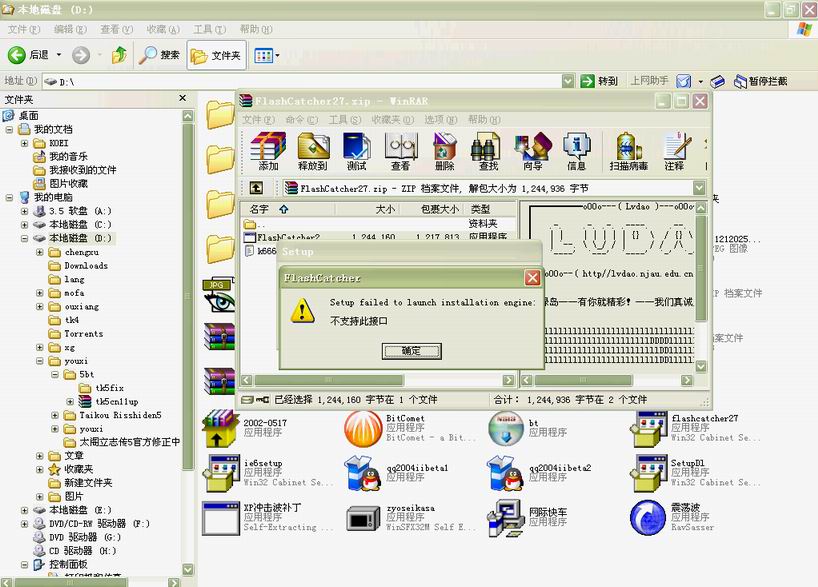
Task: Toggle the Folders (文件夹) pane button
Action: (216, 55)
